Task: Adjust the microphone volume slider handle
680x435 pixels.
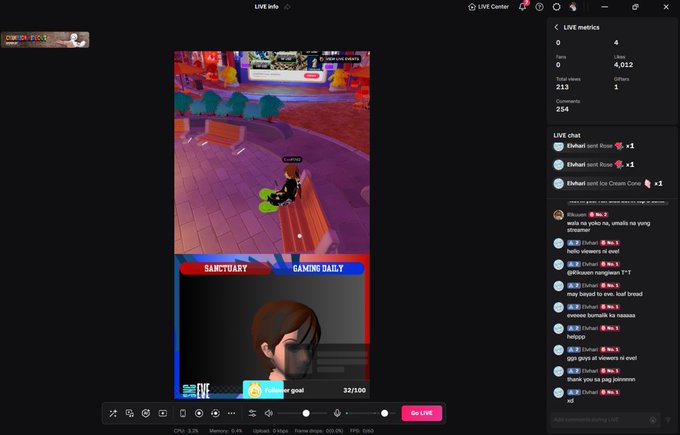Action: pyautogui.click(x=385, y=413)
